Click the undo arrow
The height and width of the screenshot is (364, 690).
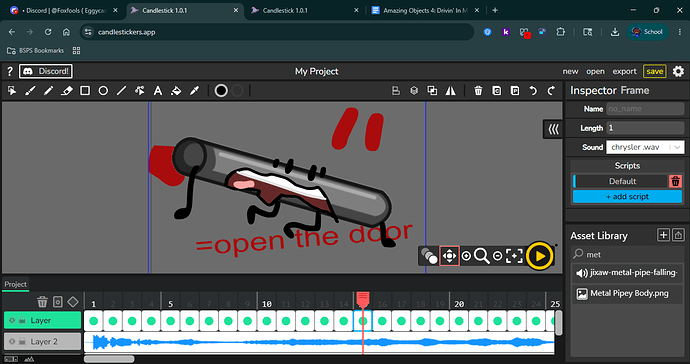pyautogui.click(x=533, y=91)
